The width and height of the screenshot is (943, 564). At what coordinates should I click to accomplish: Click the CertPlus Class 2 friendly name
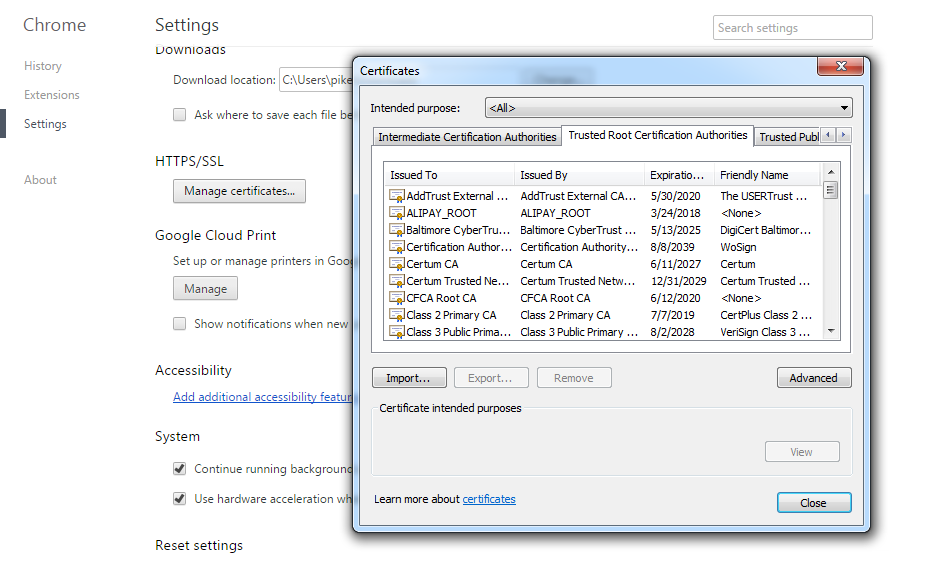(766, 315)
